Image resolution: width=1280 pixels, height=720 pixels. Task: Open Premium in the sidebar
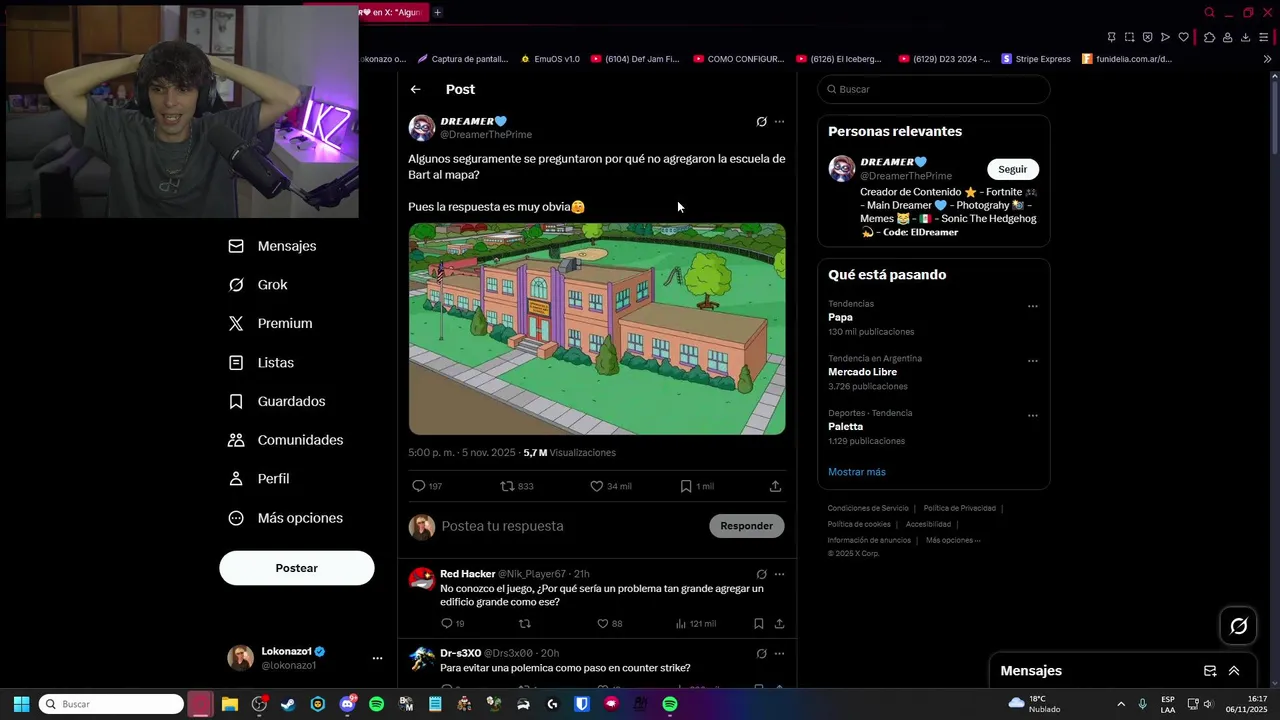pos(271,324)
